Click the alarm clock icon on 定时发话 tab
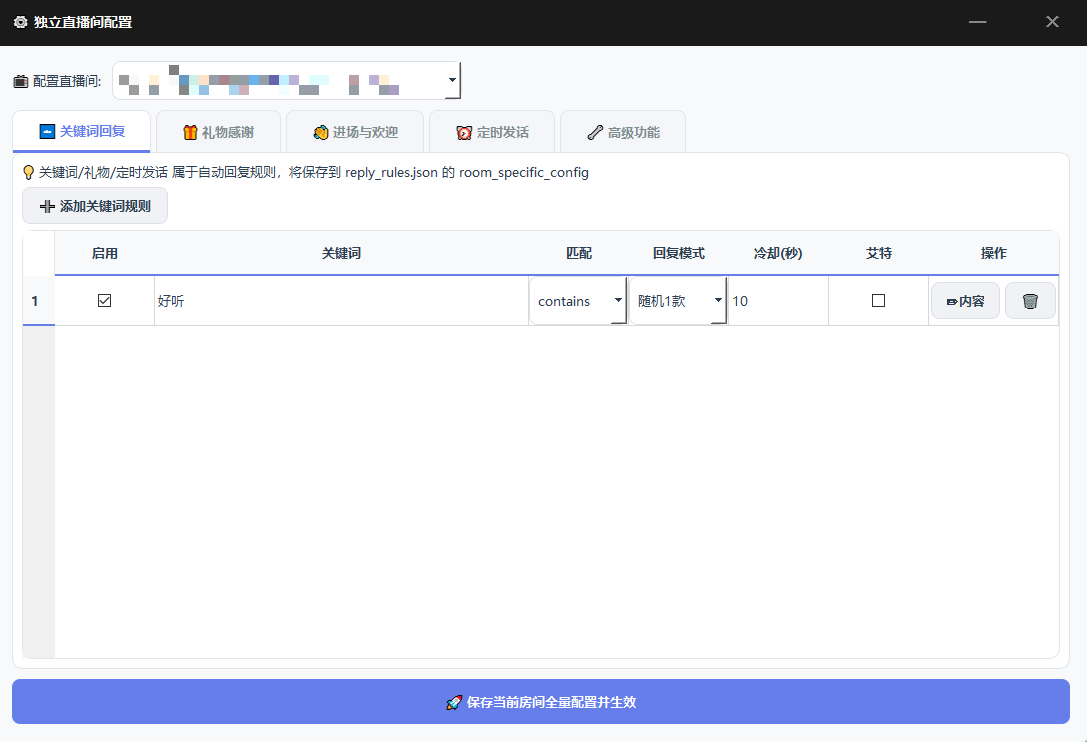 464,132
